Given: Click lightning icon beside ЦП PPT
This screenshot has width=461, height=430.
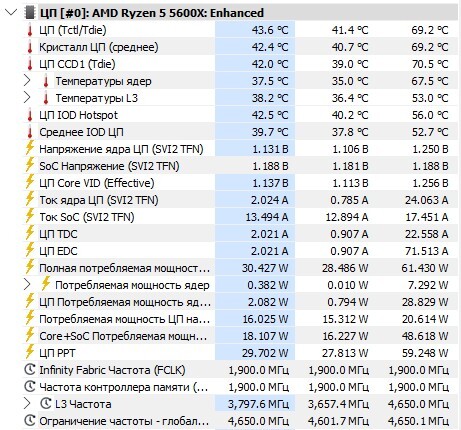Looking at the screenshot, I should click(x=30, y=352).
